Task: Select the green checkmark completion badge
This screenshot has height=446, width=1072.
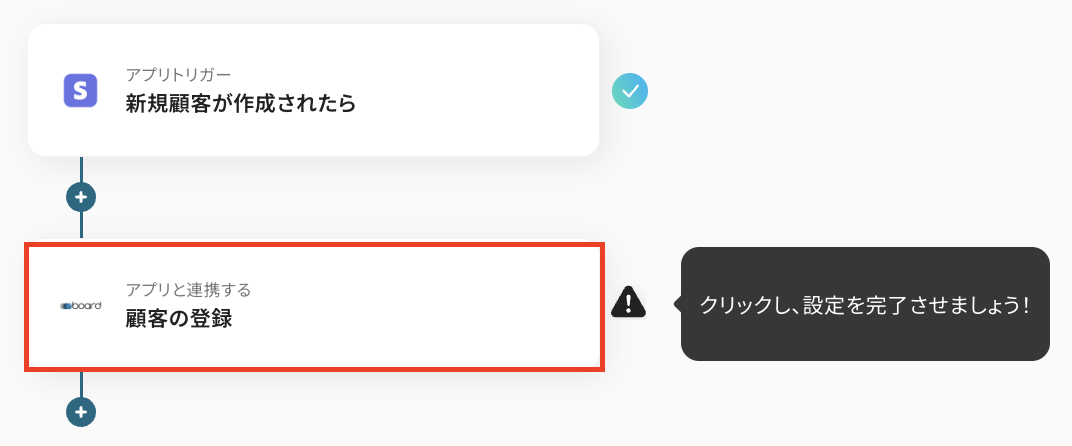Action: pos(630,90)
